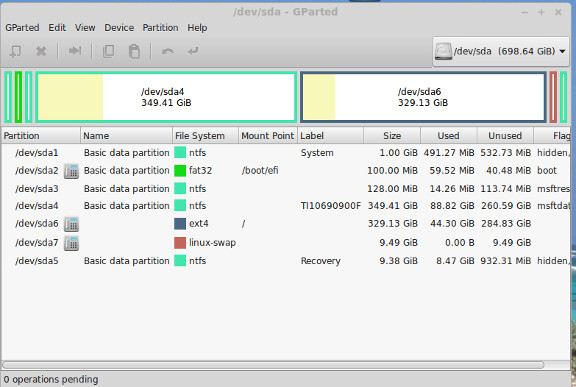Open the GParted menu
The height and width of the screenshot is (387, 576).
pyautogui.click(x=22, y=28)
